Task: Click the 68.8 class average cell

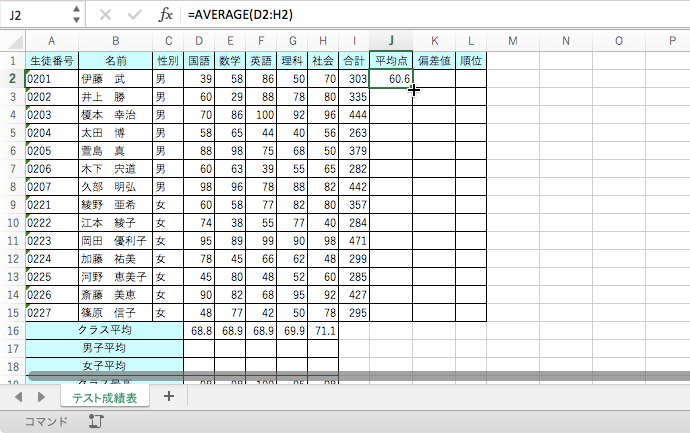Action: [x=199, y=331]
